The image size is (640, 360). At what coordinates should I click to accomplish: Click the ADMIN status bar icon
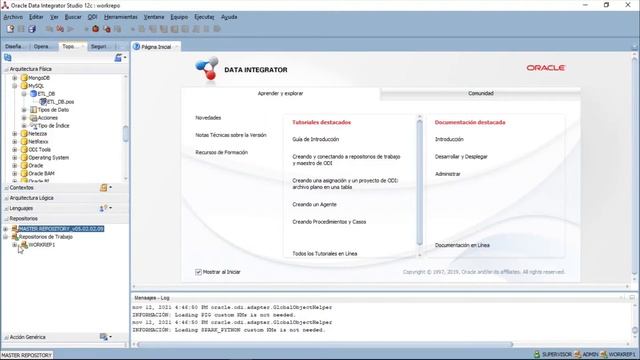point(578,354)
